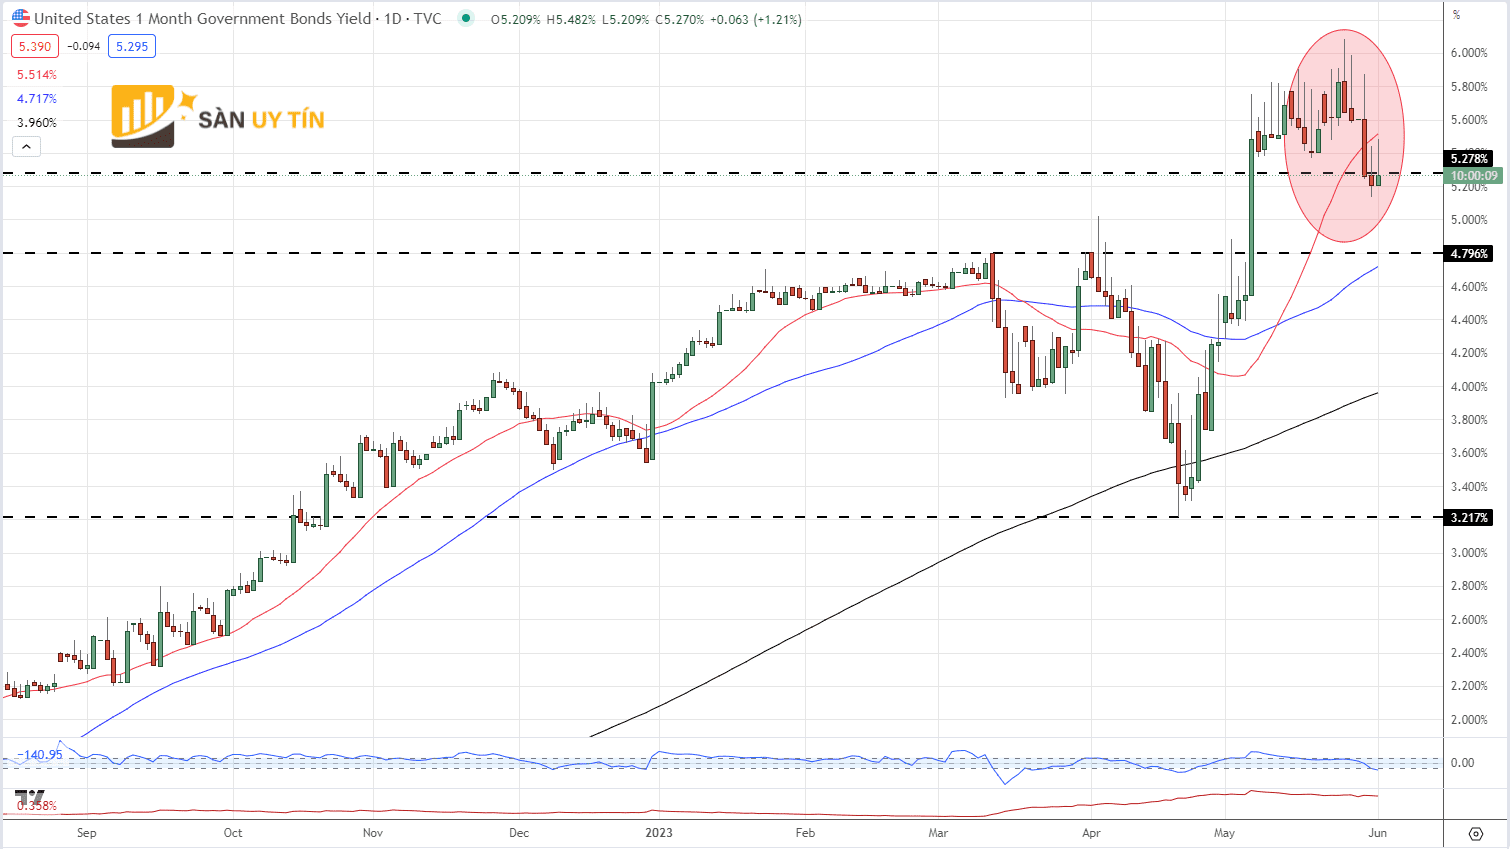Click the 2.000% scale value
Viewport: 1510px width, 849px height.
point(1469,720)
